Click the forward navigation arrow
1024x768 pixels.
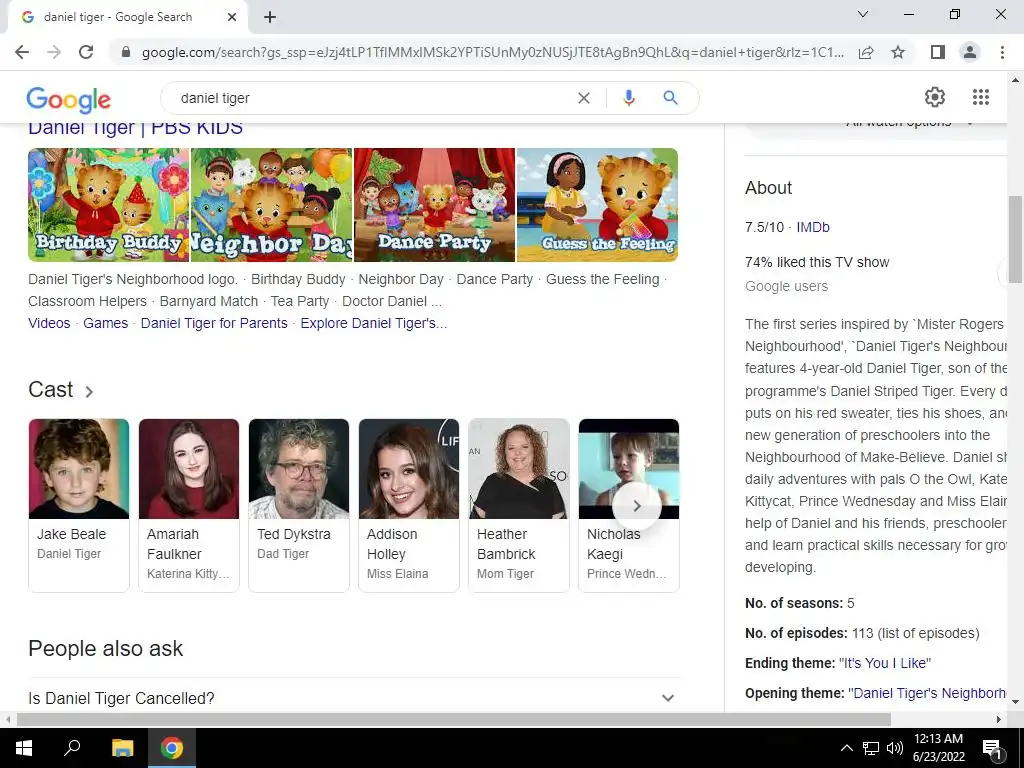pyautogui.click(x=54, y=52)
